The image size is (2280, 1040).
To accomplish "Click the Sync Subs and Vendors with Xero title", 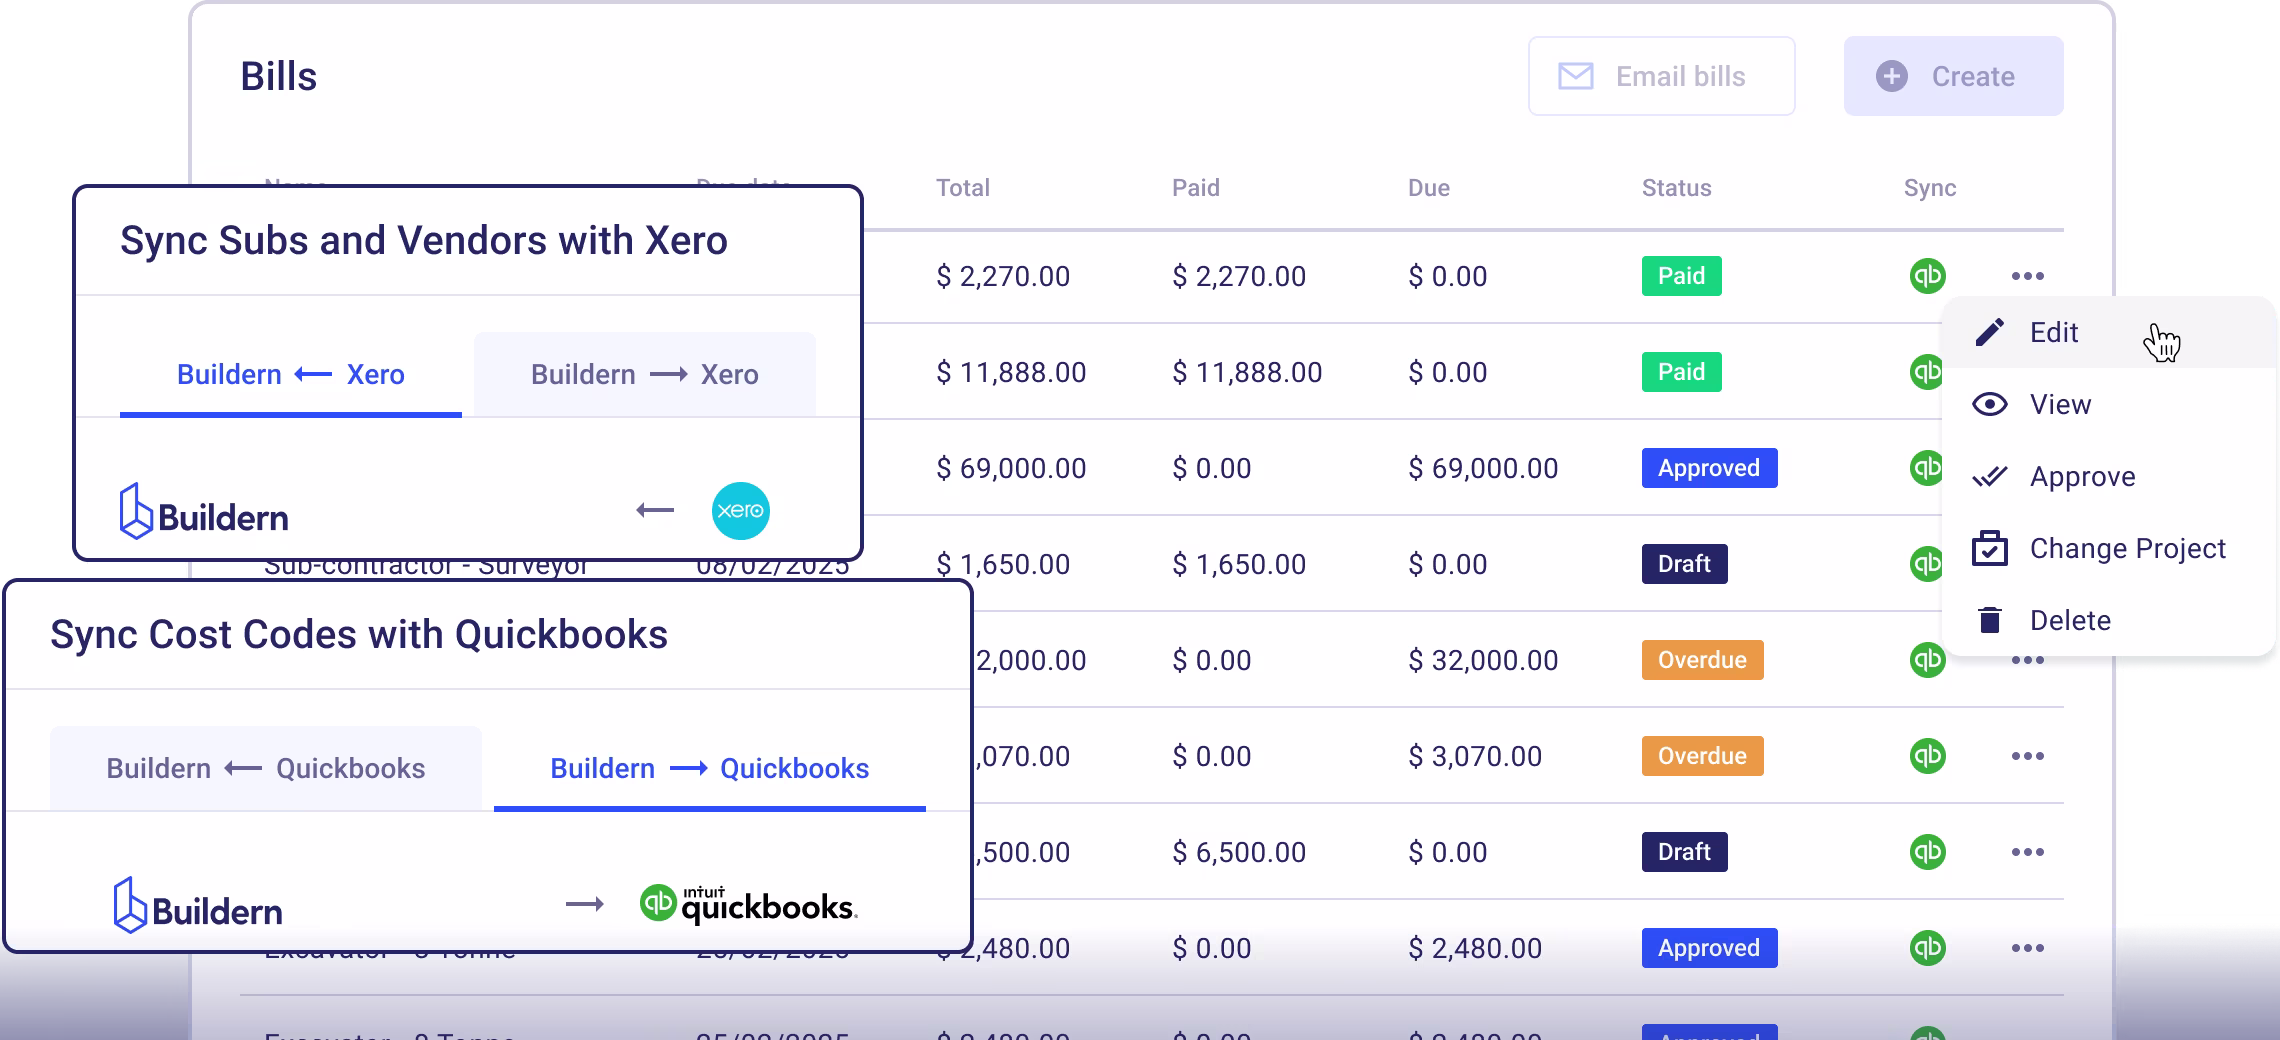I will (424, 241).
